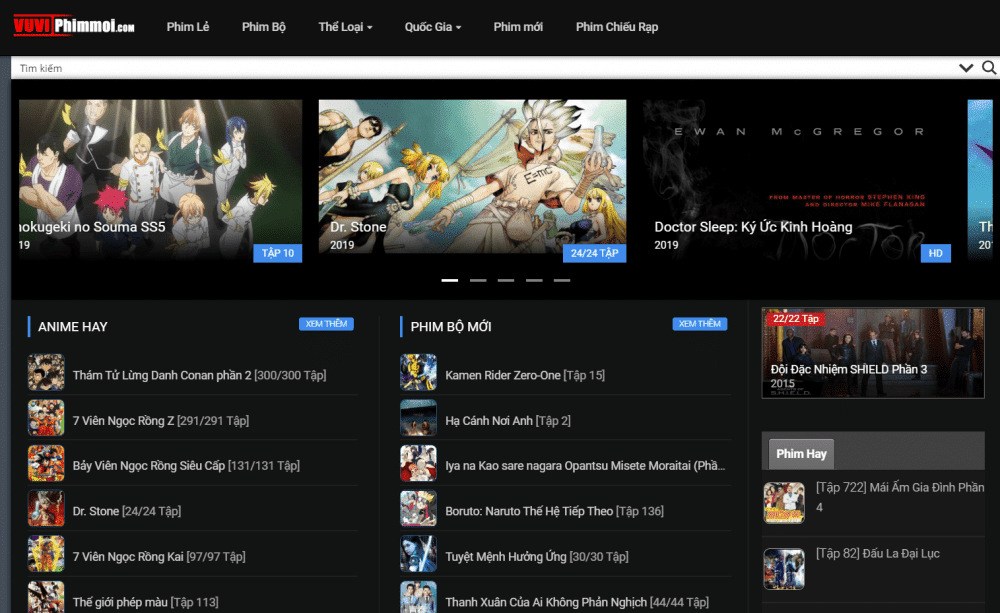The width and height of the screenshot is (1000, 613).
Task: Select the Phim Hay tab
Action: (801, 453)
